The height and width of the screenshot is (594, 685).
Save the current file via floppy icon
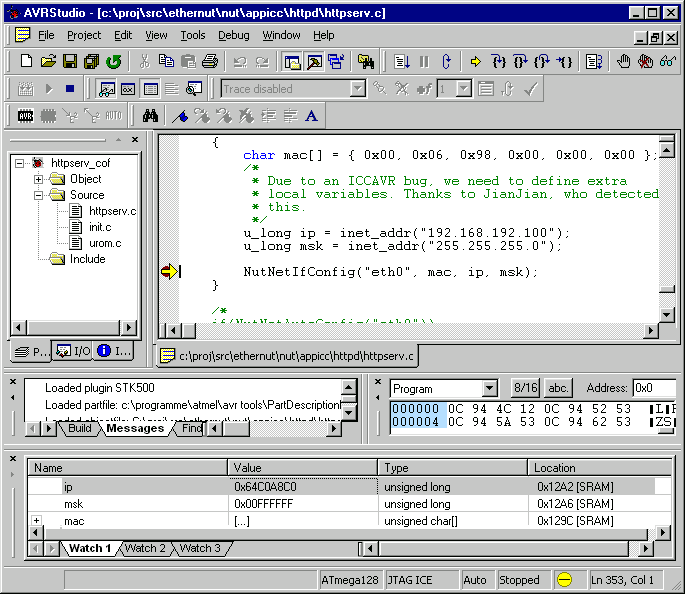(70, 62)
